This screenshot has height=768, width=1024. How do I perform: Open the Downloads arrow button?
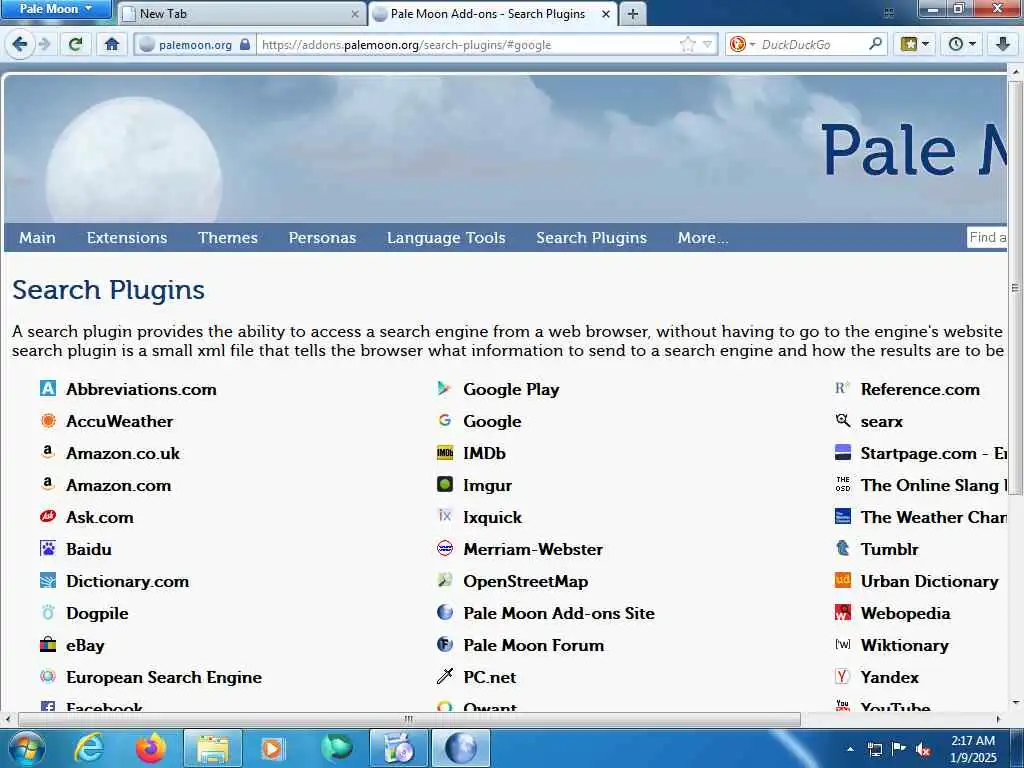pyautogui.click(x=1003, y=44)
